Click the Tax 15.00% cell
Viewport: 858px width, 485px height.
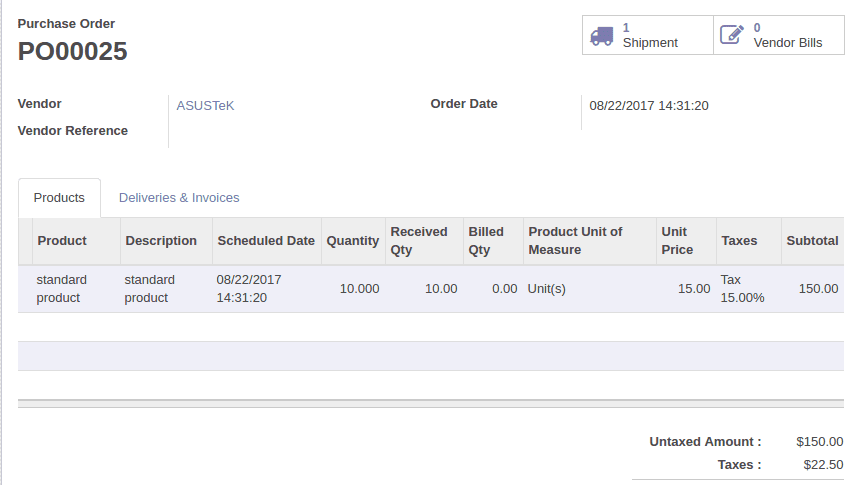[x=742, y=289]
